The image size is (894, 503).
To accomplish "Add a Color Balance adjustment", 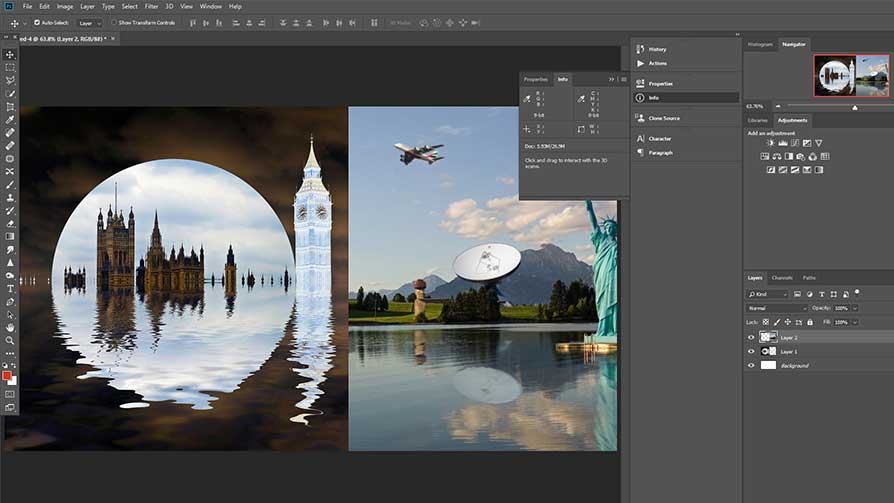I will (x=777, y=156).
